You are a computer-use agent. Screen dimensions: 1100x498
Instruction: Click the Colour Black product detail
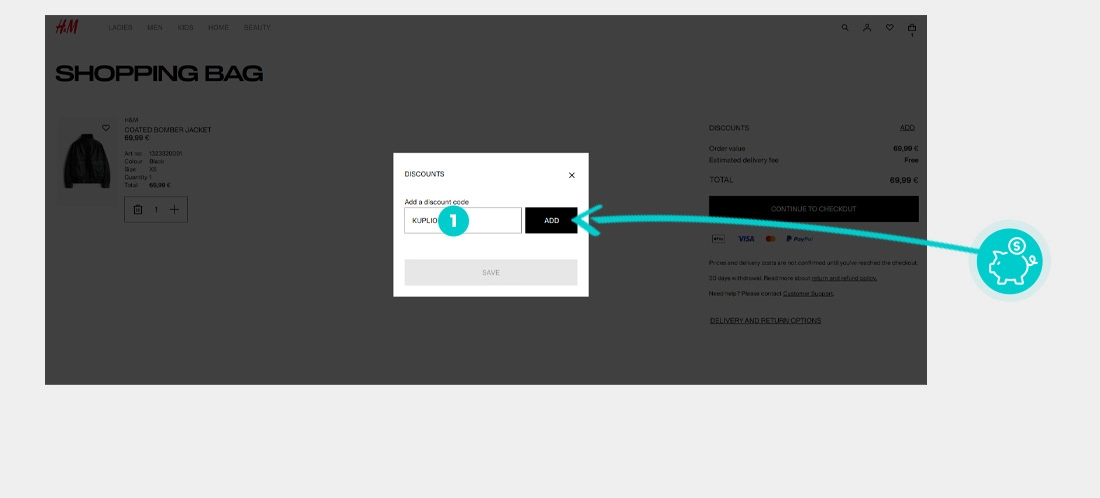(144, 161)
